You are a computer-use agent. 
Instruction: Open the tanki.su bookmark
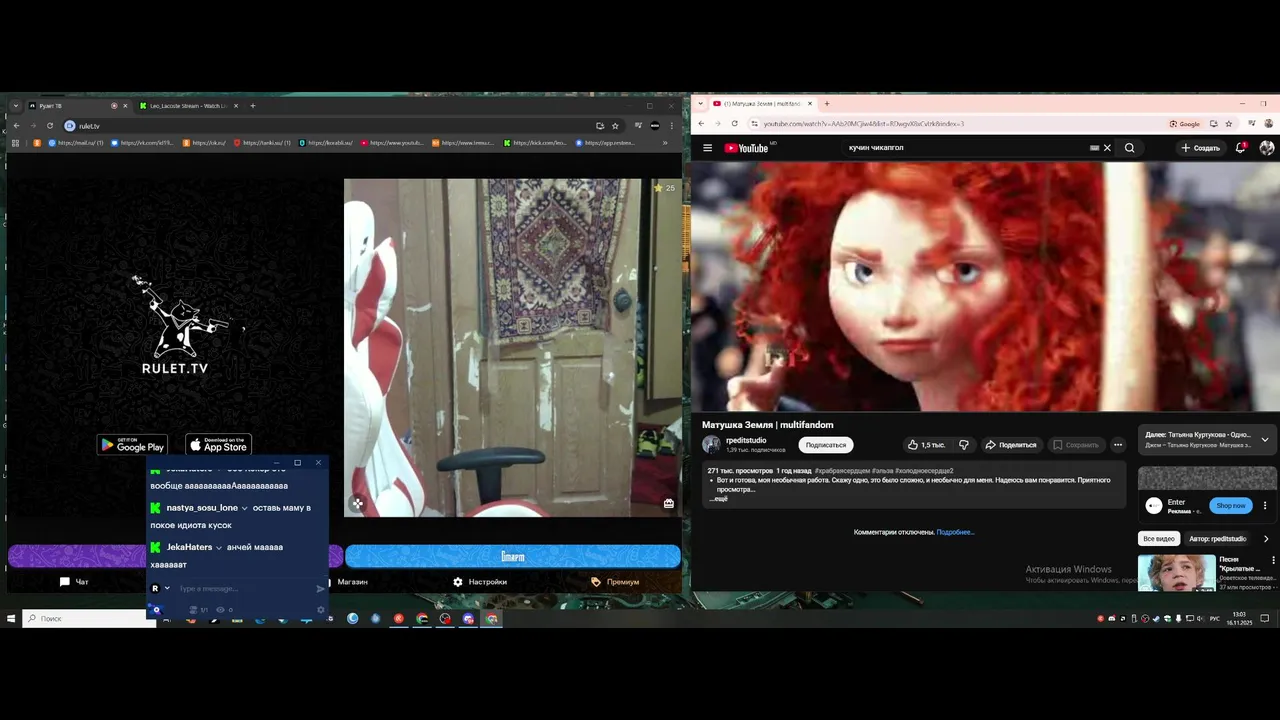[262, 143]
